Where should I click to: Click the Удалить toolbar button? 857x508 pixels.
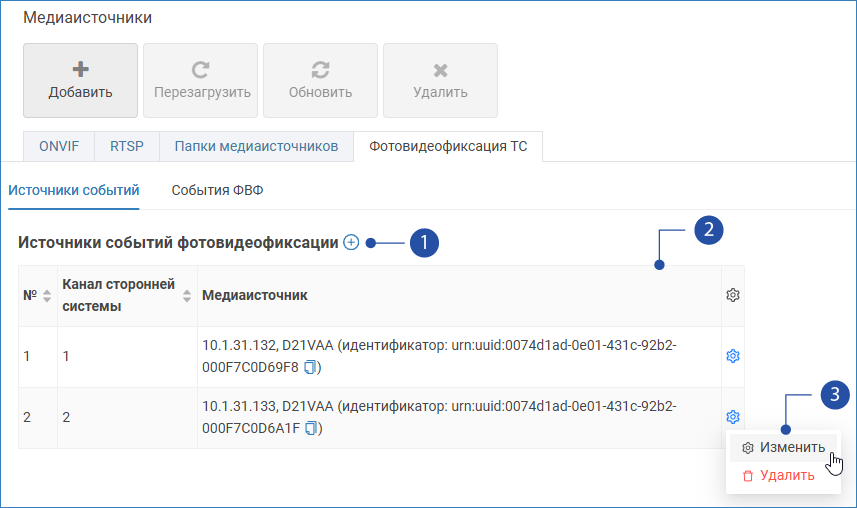tap(440, 81)
